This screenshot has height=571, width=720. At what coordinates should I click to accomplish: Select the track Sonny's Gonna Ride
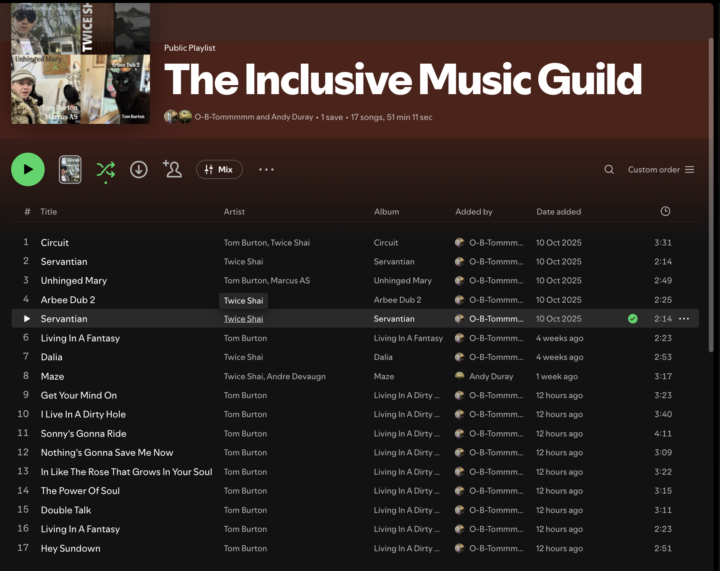(83, 433)
